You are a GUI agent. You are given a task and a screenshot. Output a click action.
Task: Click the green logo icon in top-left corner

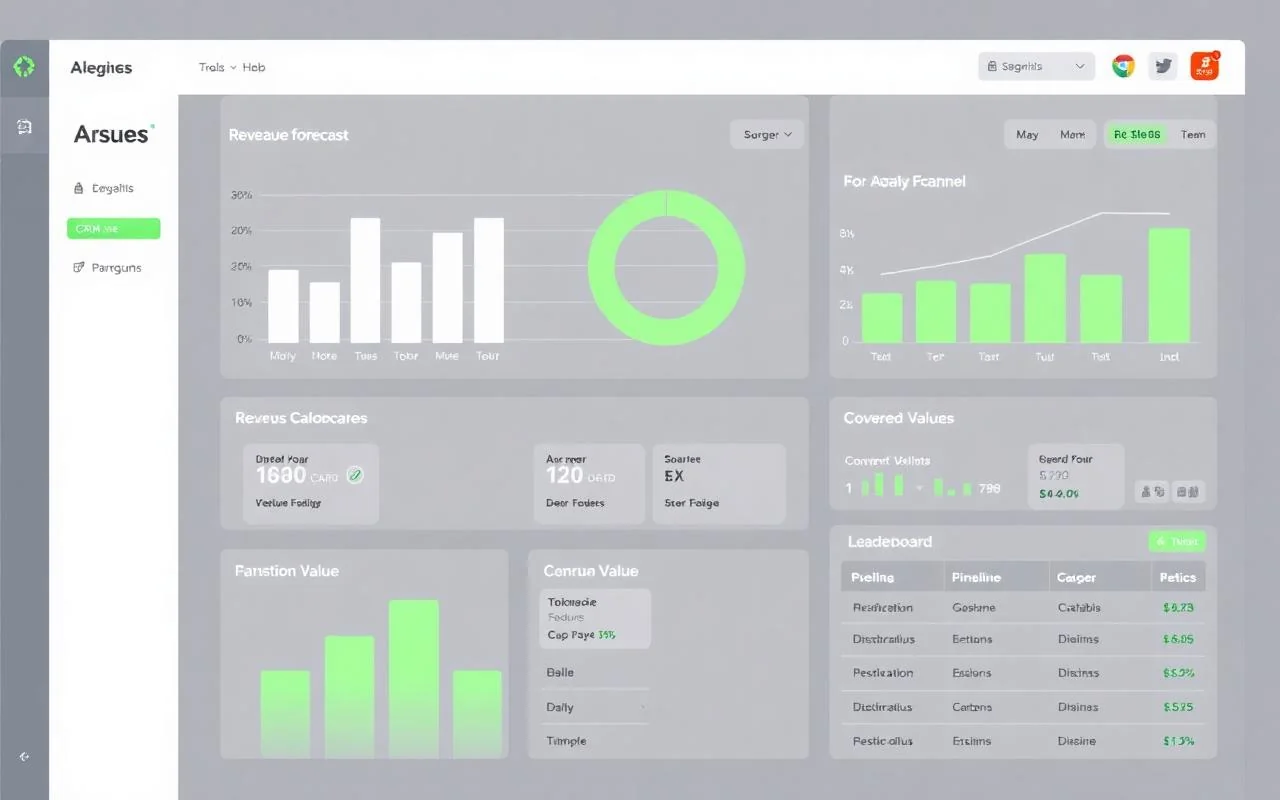coord(24,67)
